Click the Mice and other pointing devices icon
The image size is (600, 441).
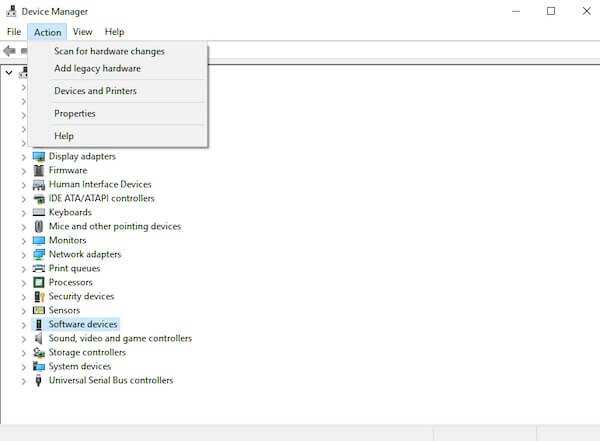point(39,226)
